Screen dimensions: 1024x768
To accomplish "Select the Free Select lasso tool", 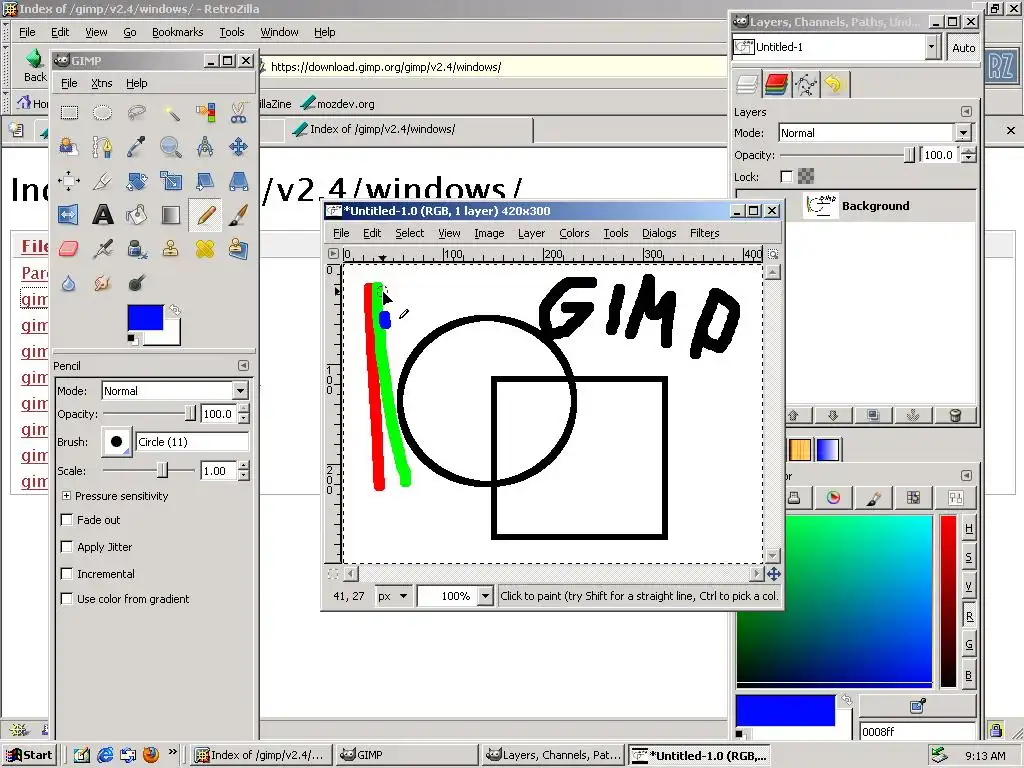I will [x=136, y=113].
